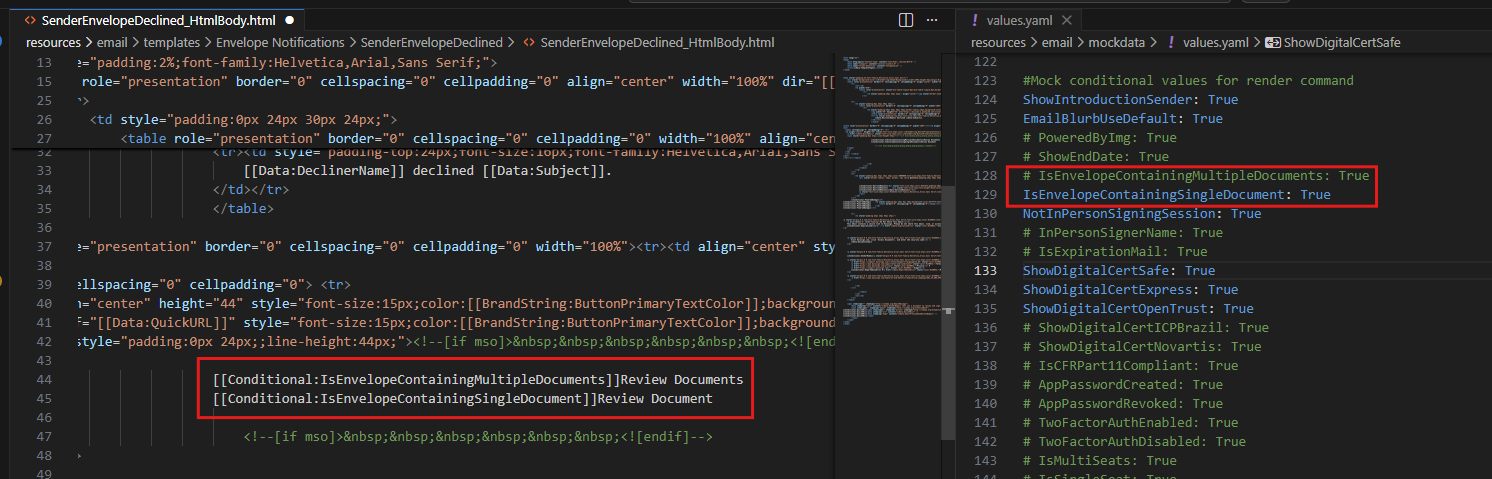Viewport: 1492px width, 479px height.
Task: Click 'ShowDigitalCertOpenTrust: True' line
Action: click(1138, 308)
